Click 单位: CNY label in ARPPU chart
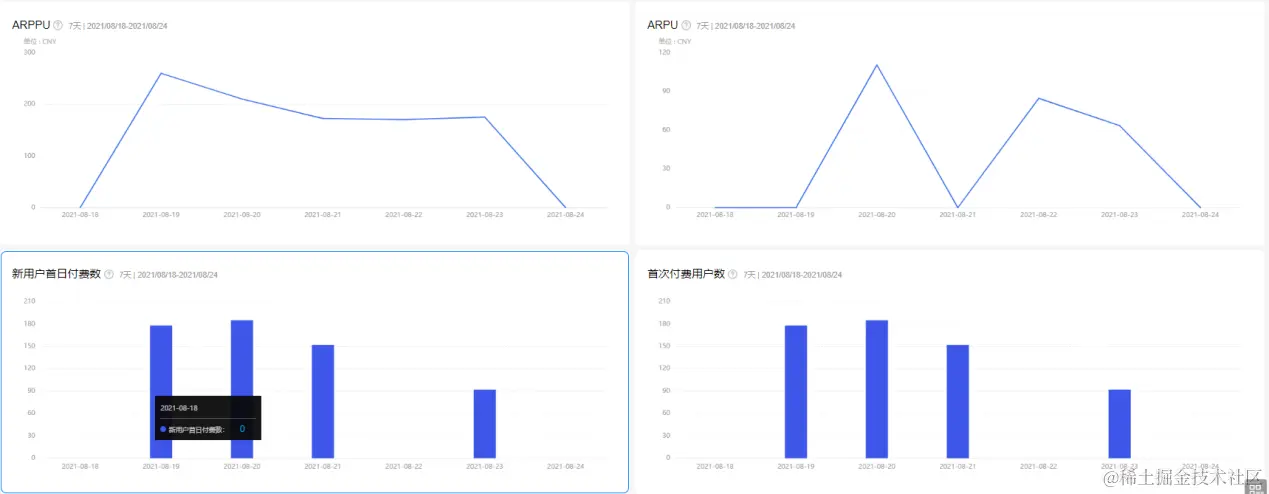This screenshot has height=494, width=1269. pyautogui.click(x=41, y=41)
